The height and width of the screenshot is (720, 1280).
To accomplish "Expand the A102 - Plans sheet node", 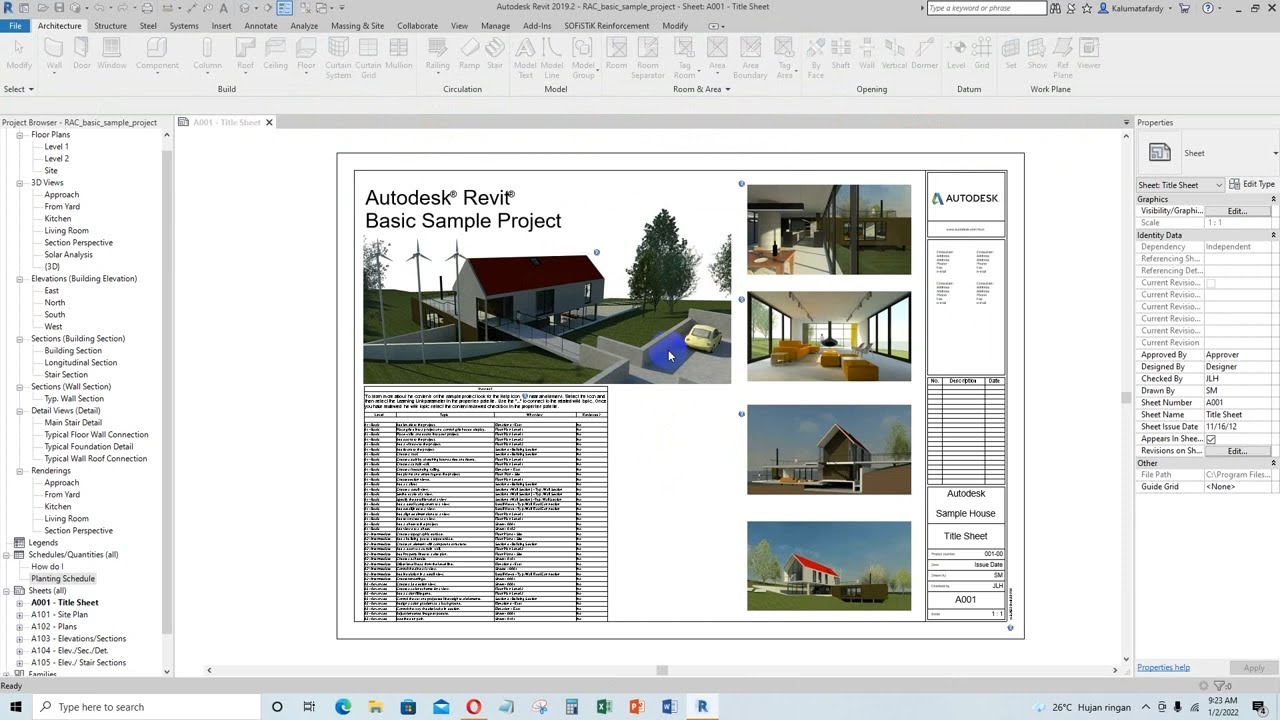I will click(20, 627).
